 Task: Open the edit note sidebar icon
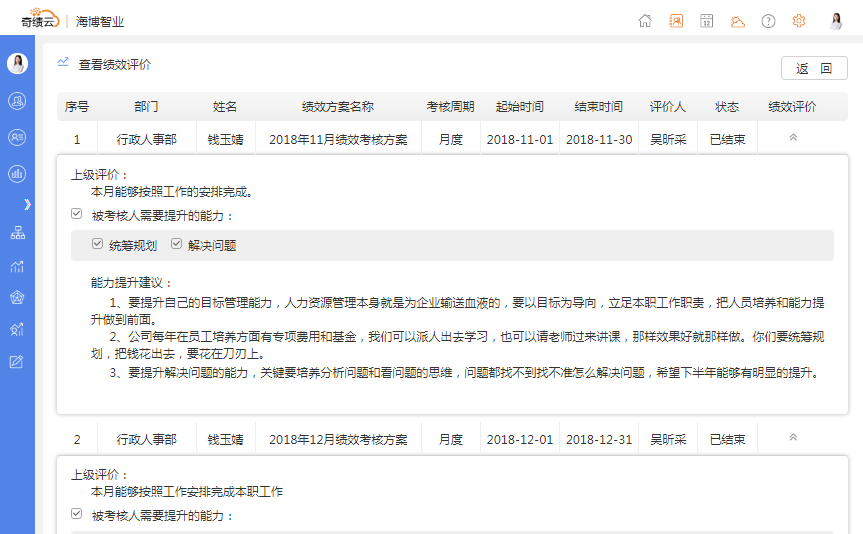tap(17, 362)
